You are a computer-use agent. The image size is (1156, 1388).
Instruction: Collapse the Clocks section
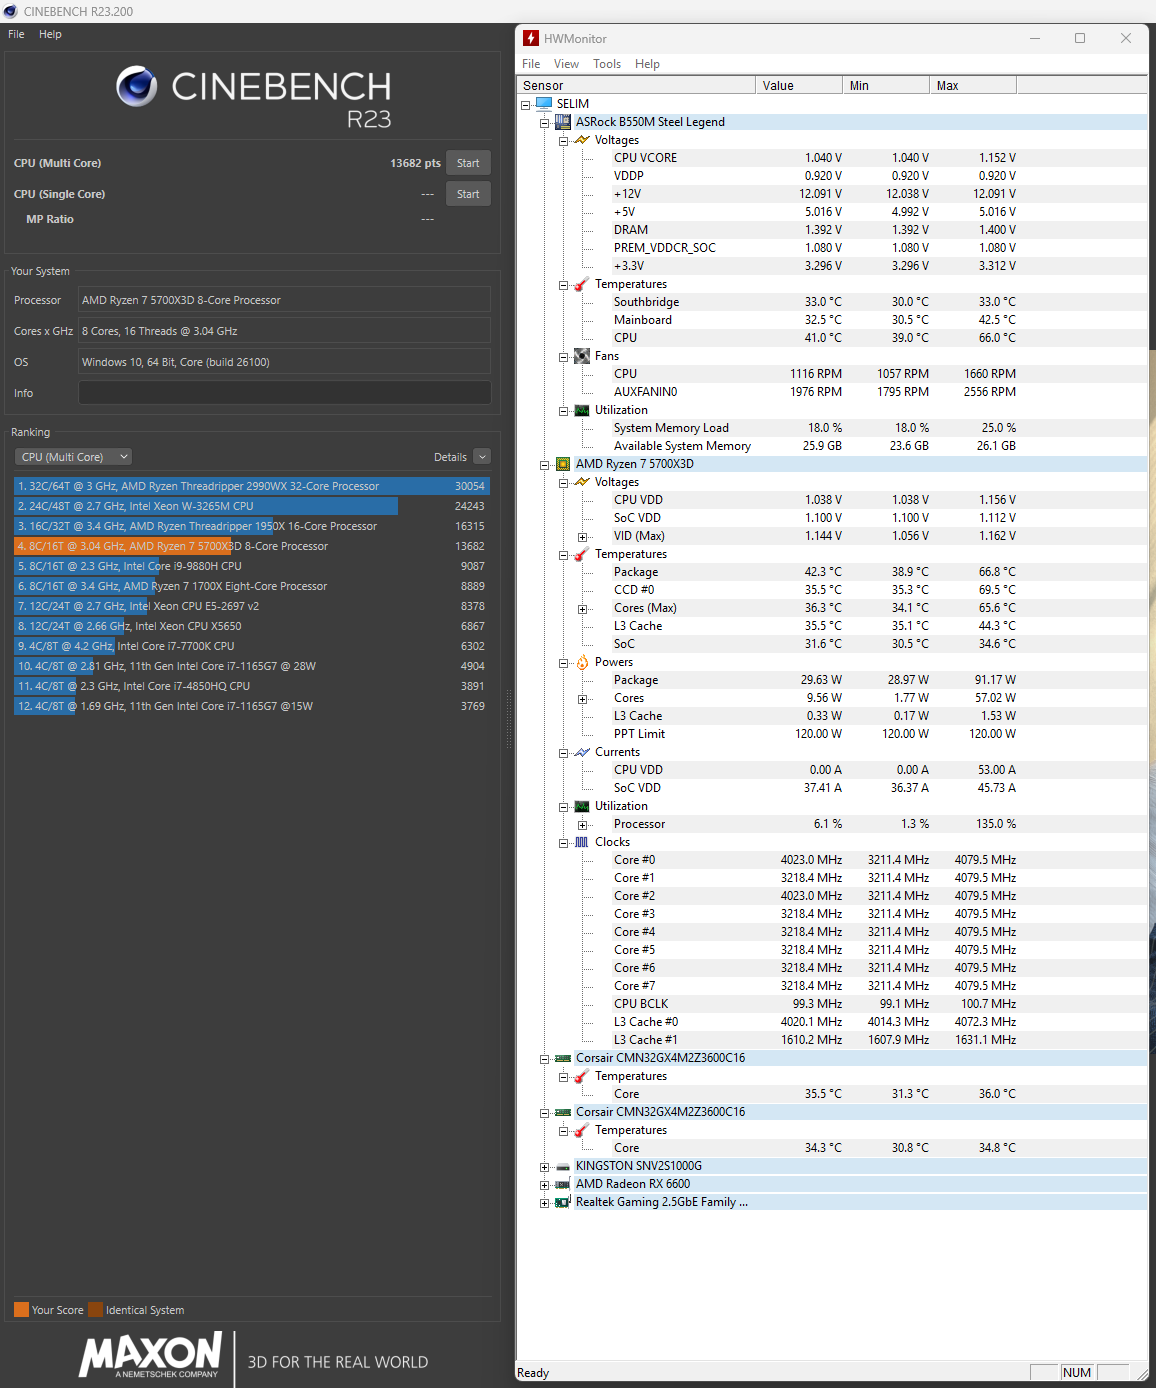coord(563,843)
